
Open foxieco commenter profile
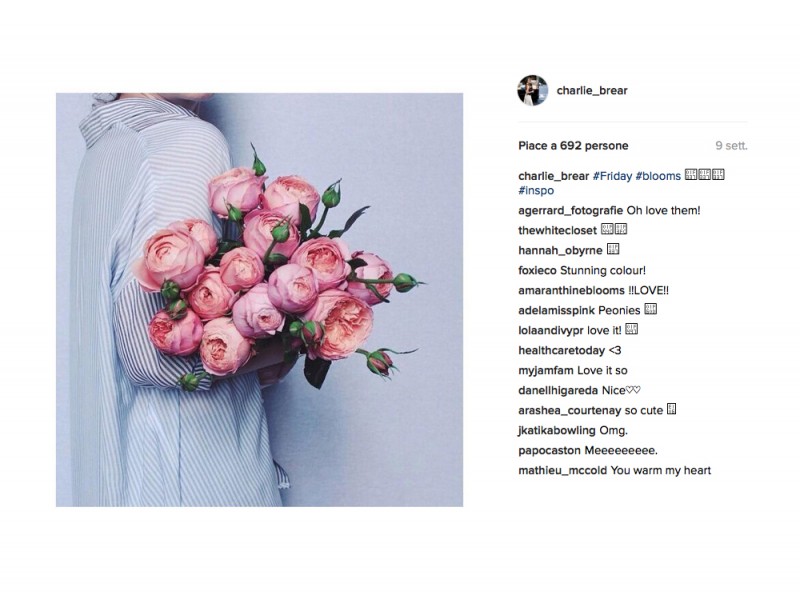(x=537, y=270)
